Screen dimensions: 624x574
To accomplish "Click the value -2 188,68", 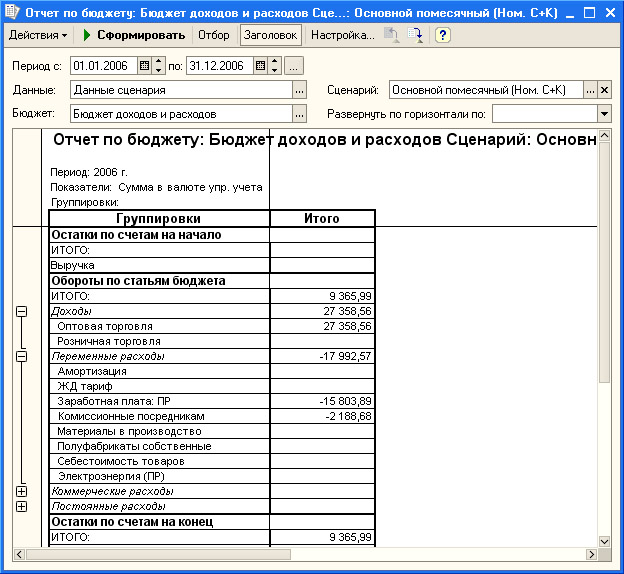I will pyautogui.click(x=349, y=416).
